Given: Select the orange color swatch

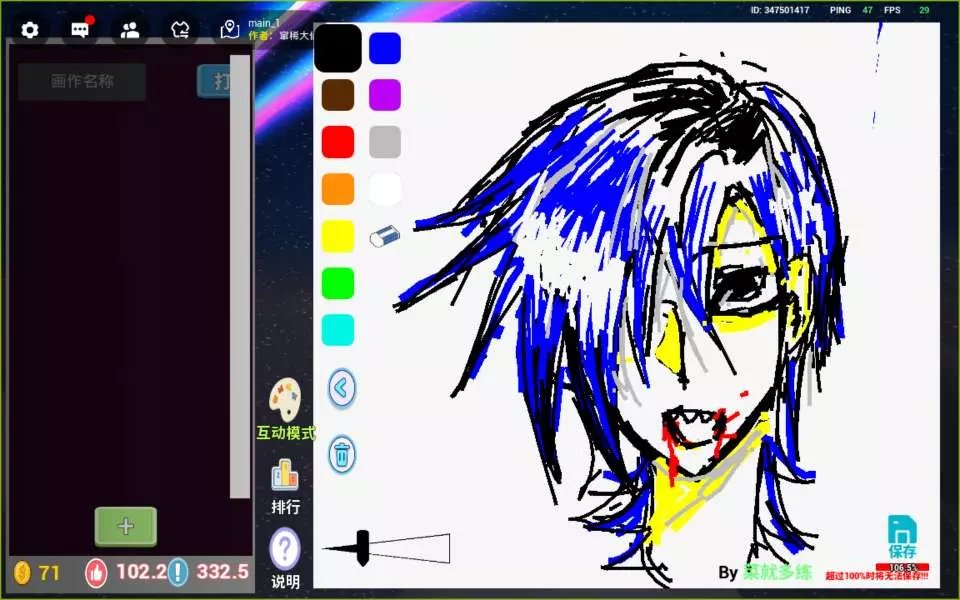Looking at the screenshot, I should [338, 189].
